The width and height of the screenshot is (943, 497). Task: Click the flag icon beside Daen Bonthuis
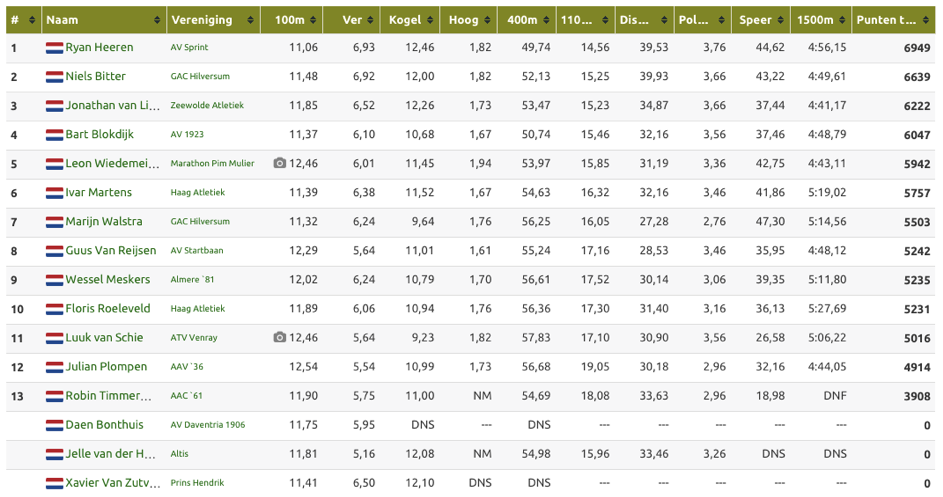point(54,425)
